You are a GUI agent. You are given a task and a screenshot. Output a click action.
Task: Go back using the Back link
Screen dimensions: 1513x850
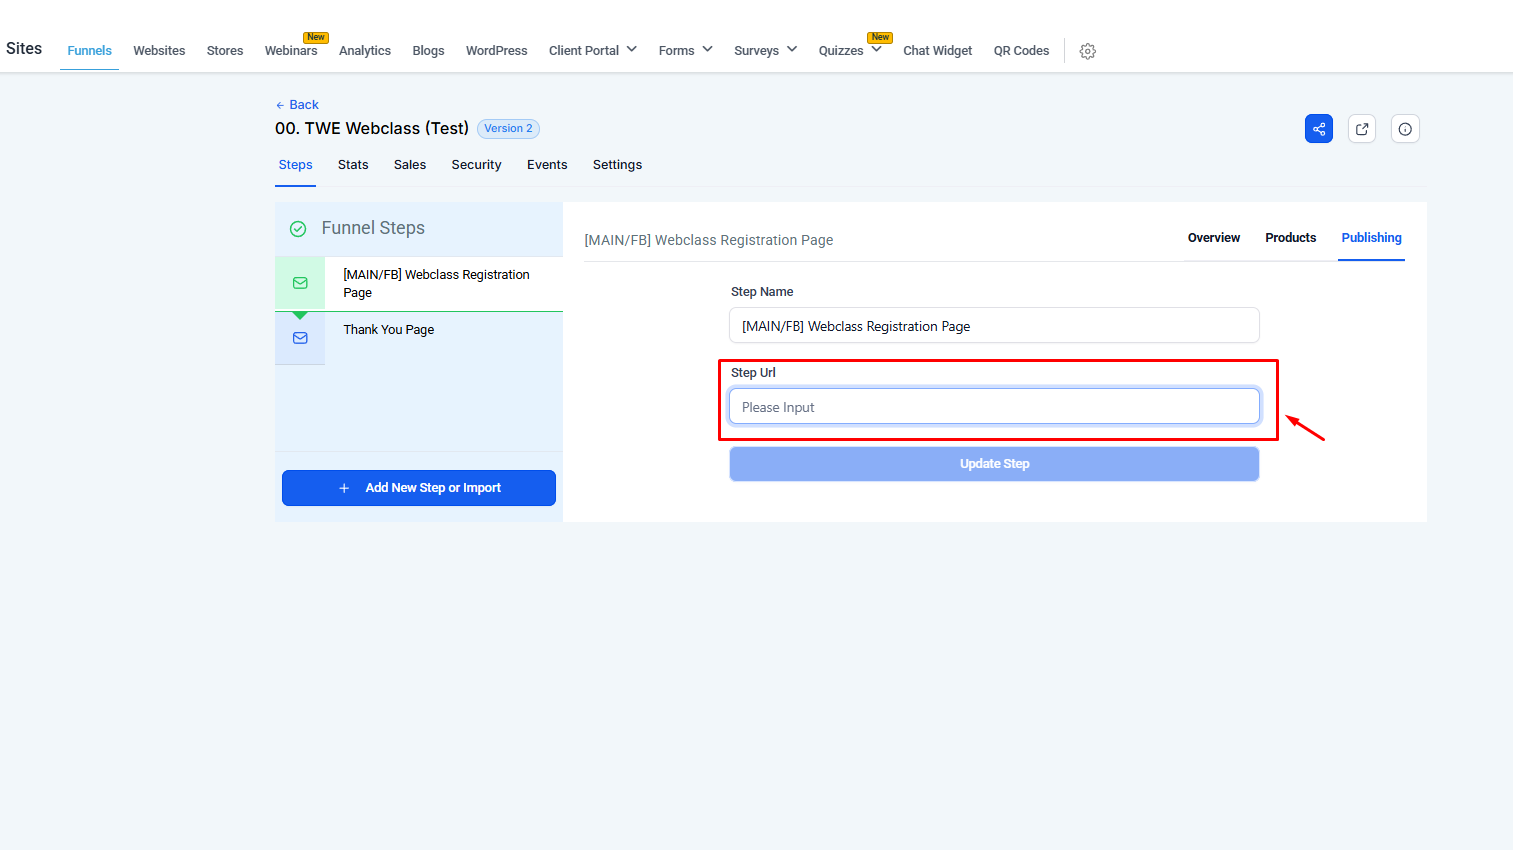[297, 105]
